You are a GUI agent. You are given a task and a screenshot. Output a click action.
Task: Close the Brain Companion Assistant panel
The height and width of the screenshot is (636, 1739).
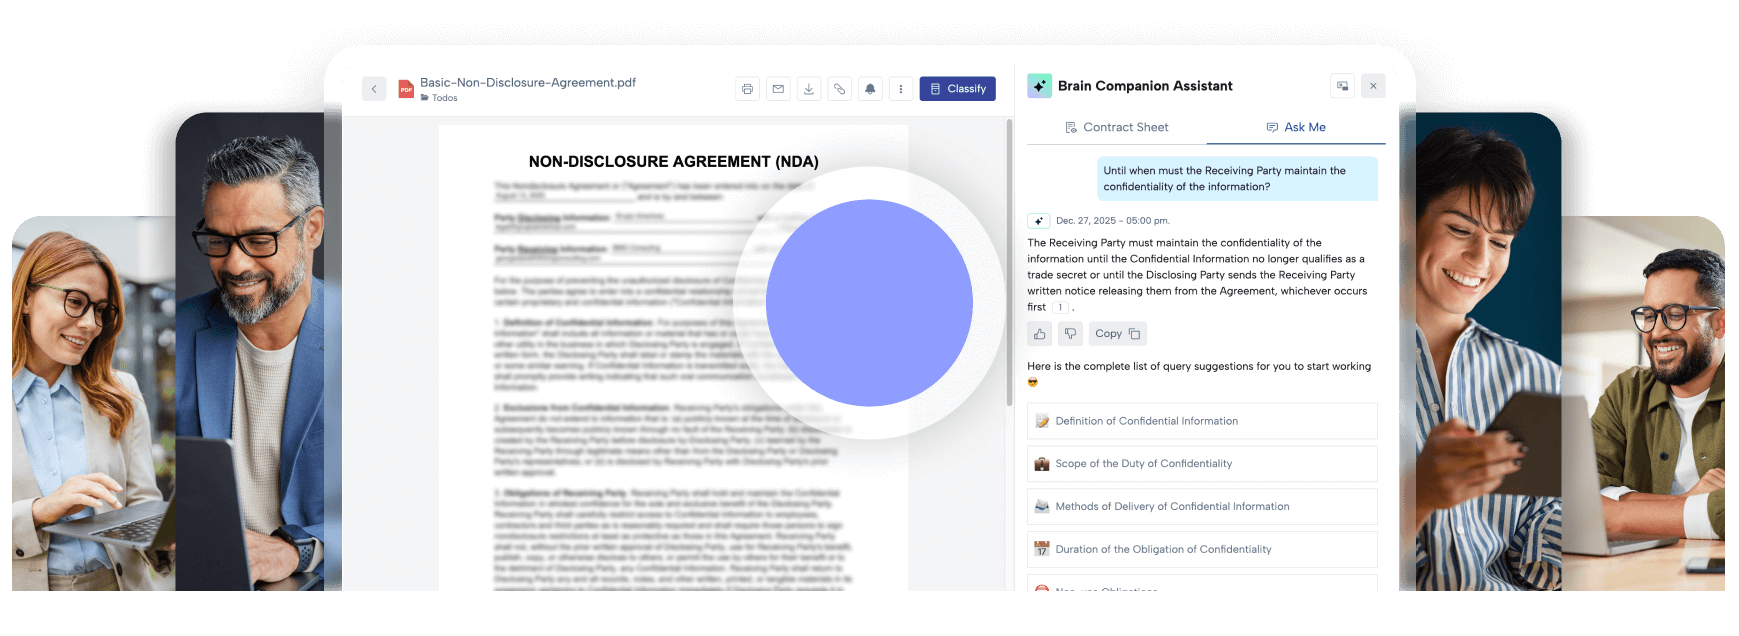click(x=1373, y=86)
